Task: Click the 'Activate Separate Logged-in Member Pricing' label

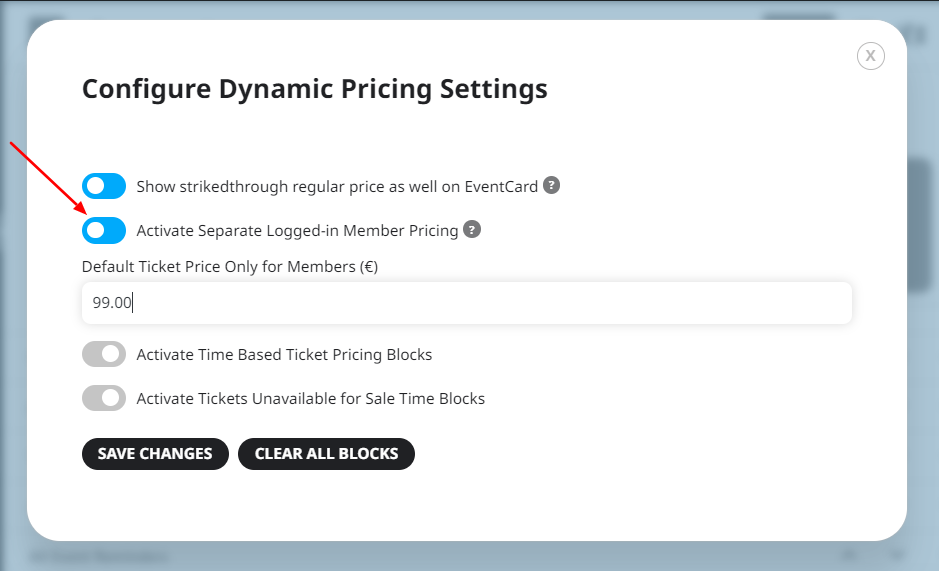Action: pyautogui.click(x=297, y=231)
